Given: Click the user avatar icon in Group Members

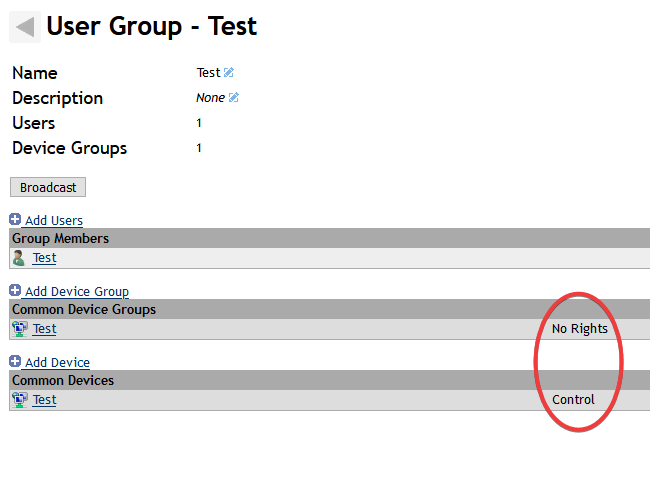Looking at the screenshot, I should (x=19, y=258).
